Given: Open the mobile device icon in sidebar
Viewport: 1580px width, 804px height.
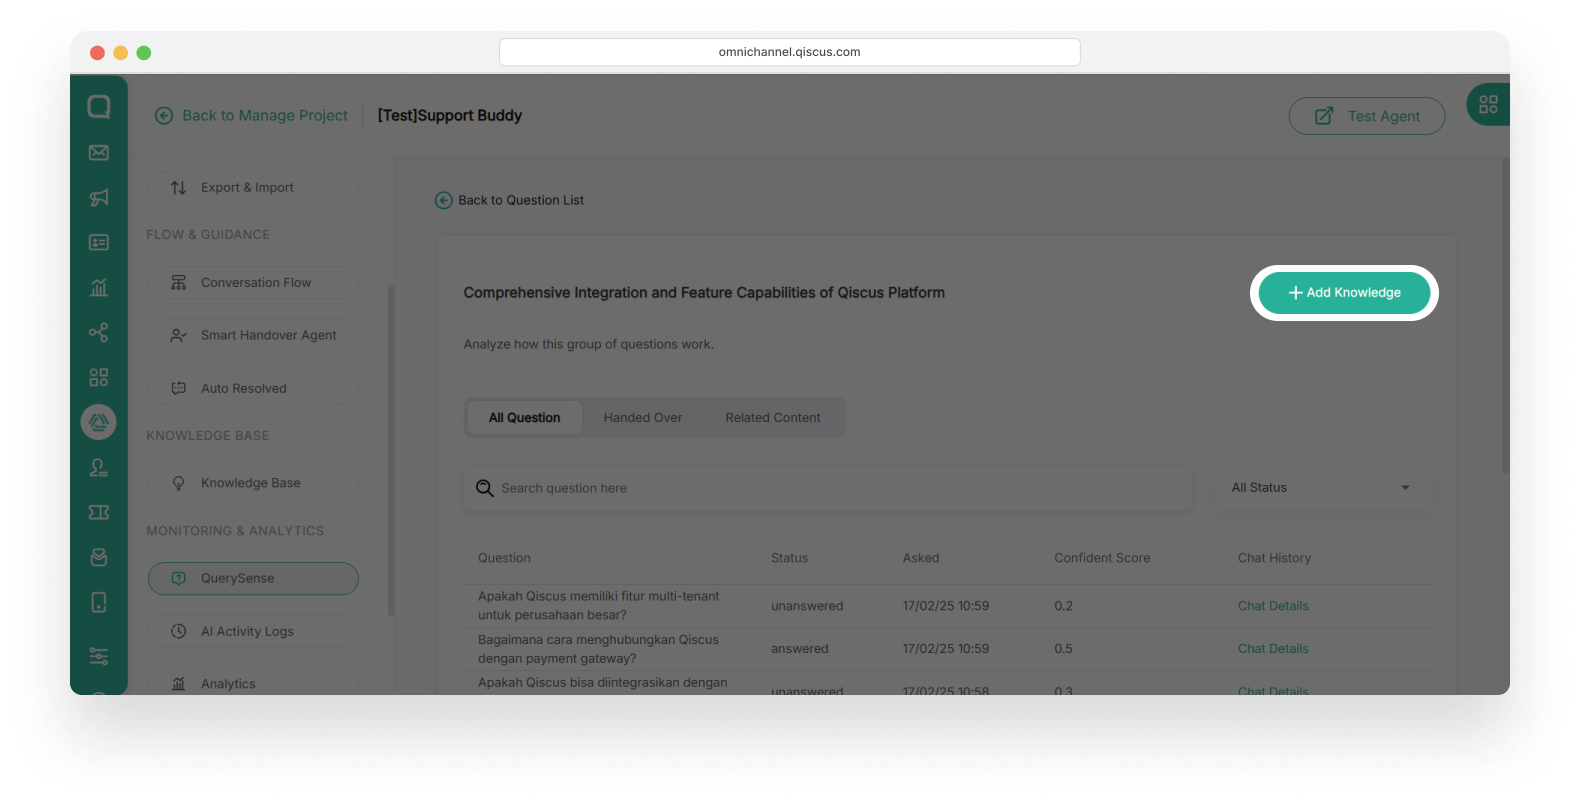Looking at the screenshot, I should pyautogui.click(x=98, y=602).
